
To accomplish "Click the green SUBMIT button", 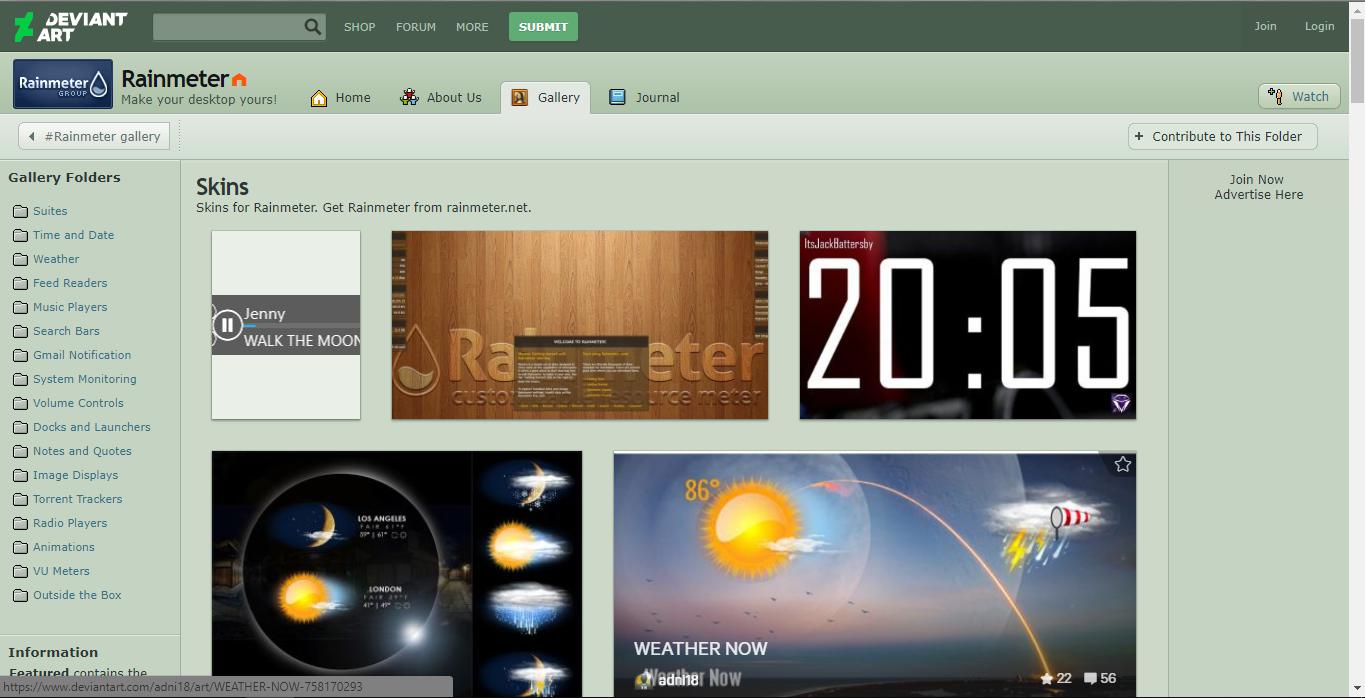I will click(x=543, y=27).
